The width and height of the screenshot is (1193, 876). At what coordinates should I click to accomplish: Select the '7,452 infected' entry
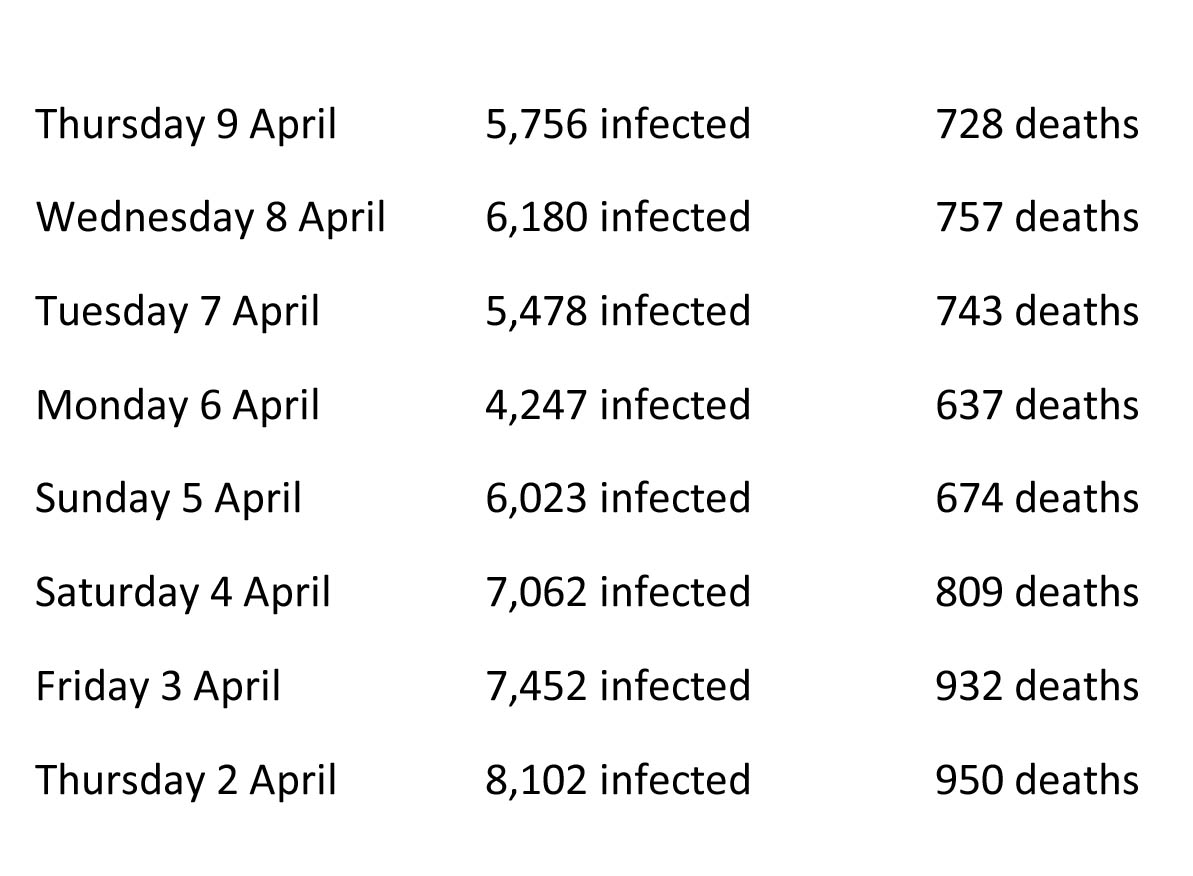point(618,685)
